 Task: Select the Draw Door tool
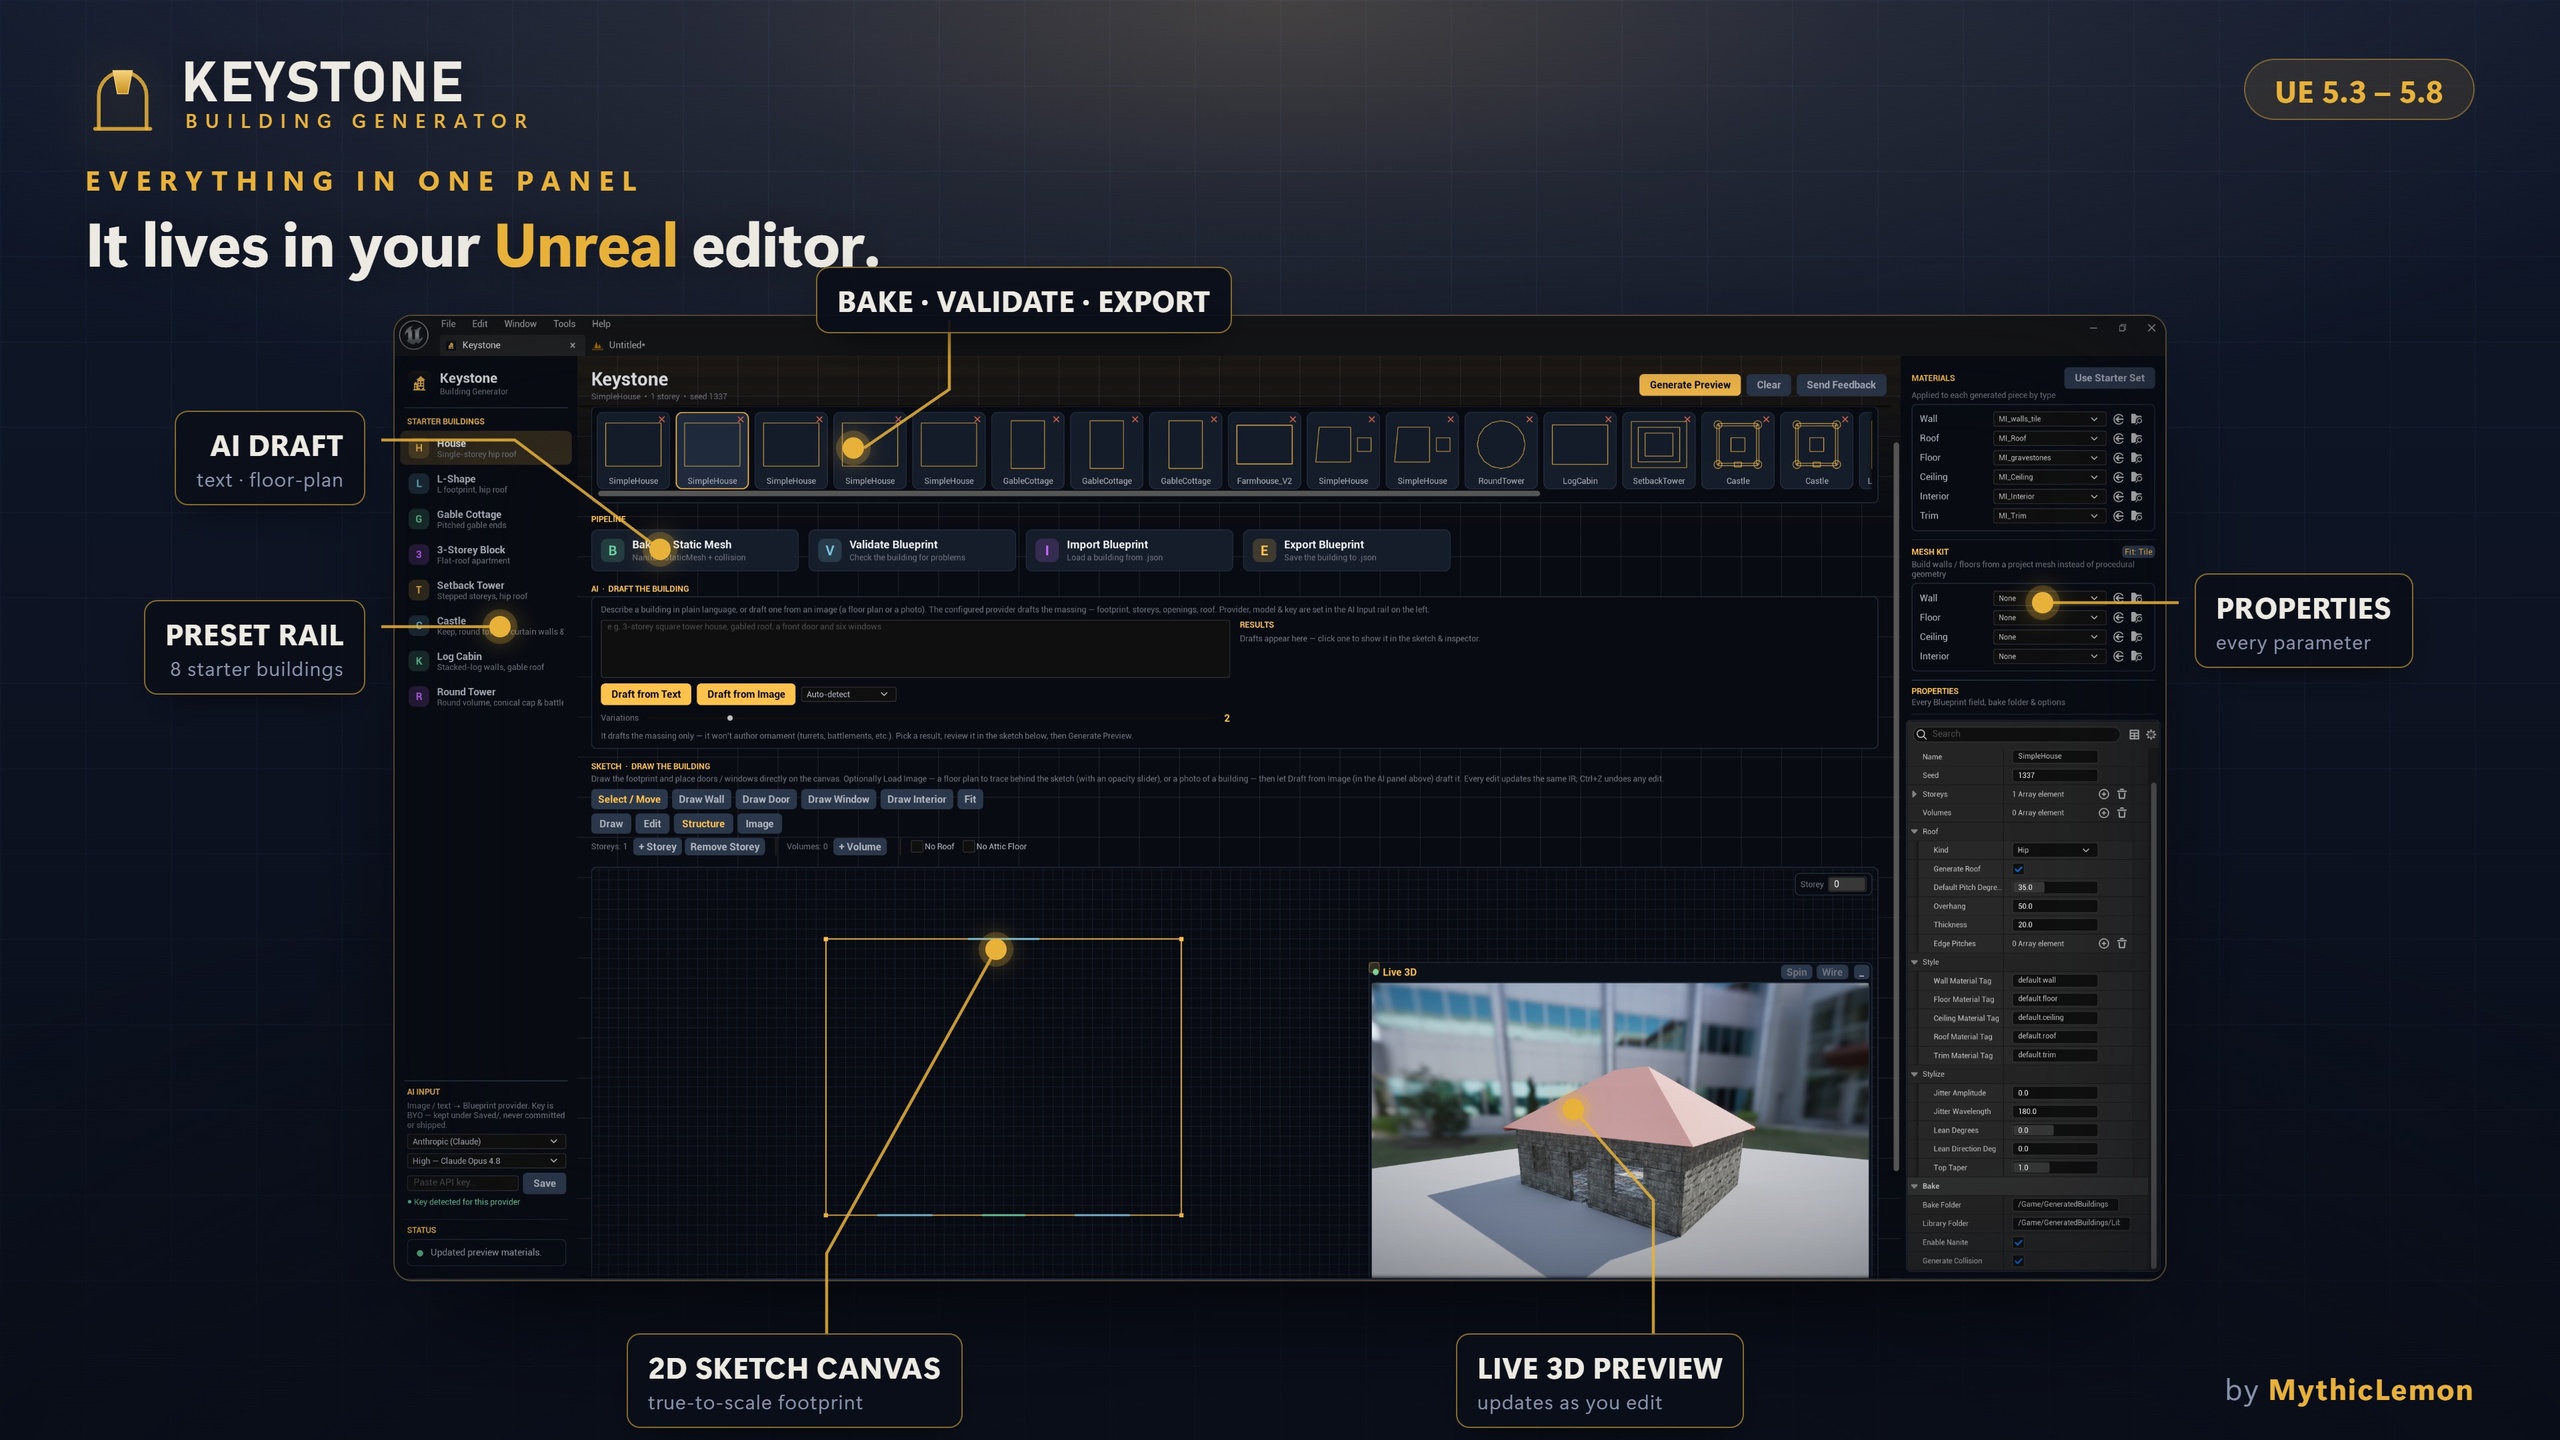pos(765,800)
